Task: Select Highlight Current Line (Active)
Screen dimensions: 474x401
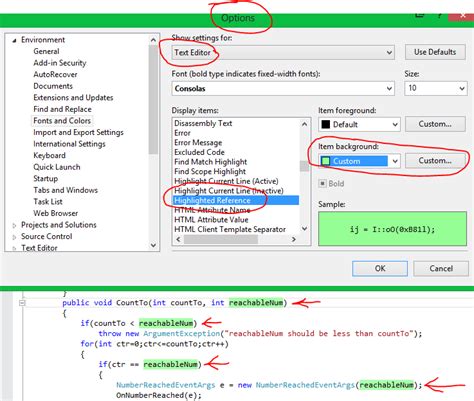Action: [x=226, y=181]
